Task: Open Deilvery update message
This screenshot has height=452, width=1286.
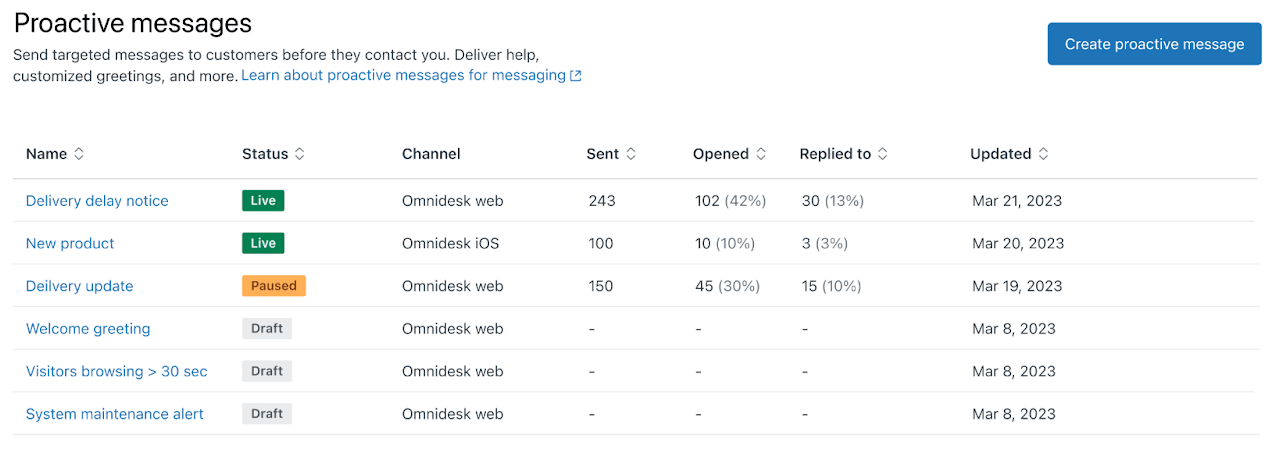Action: pyautogui.click(x=79, y=286)
